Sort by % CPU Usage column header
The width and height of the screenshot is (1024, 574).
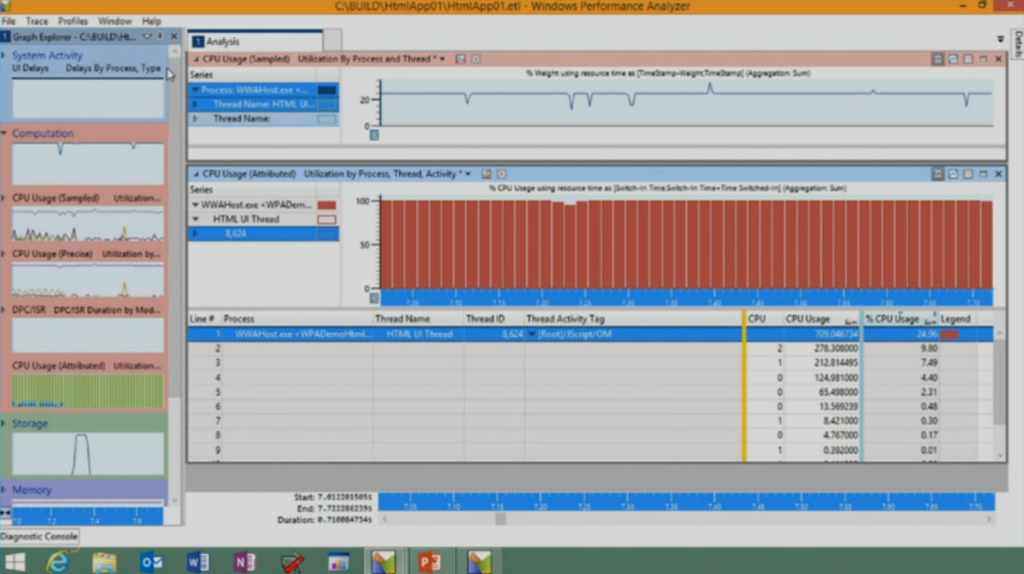tap(900, 319)
